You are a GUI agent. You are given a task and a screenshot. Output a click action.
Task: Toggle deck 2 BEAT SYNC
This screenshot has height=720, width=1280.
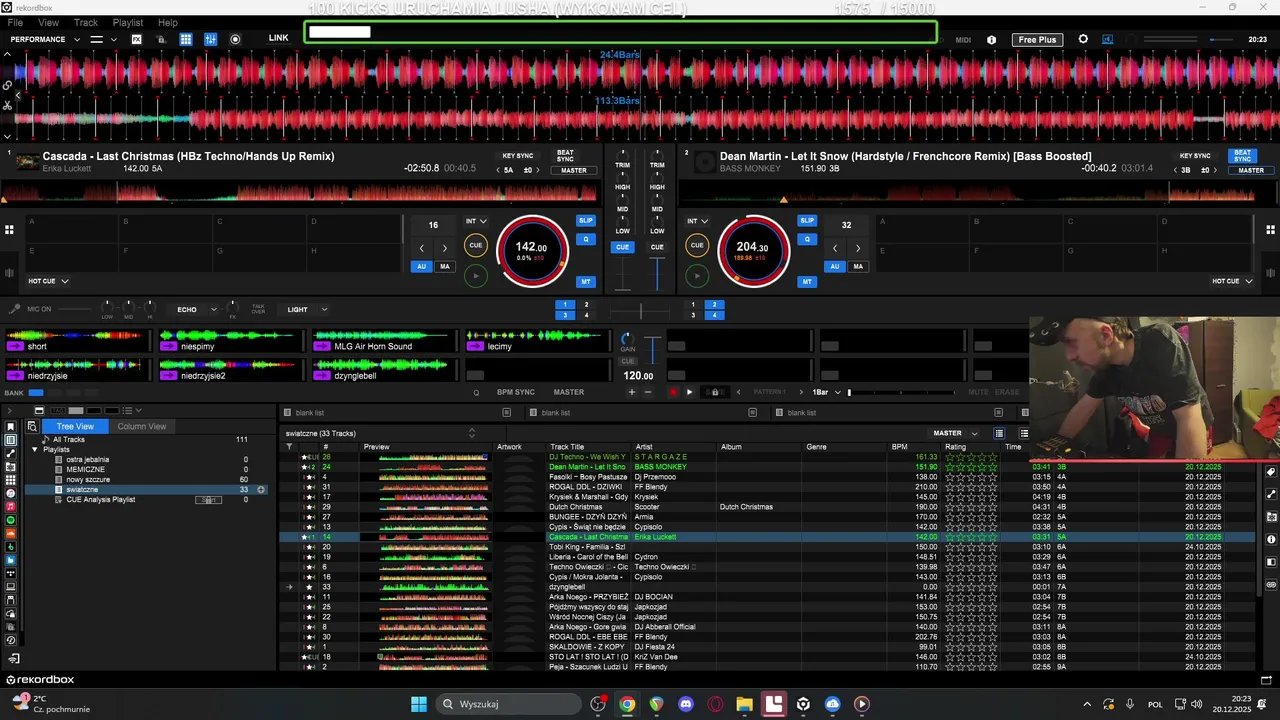click(x=1242, y=156)
